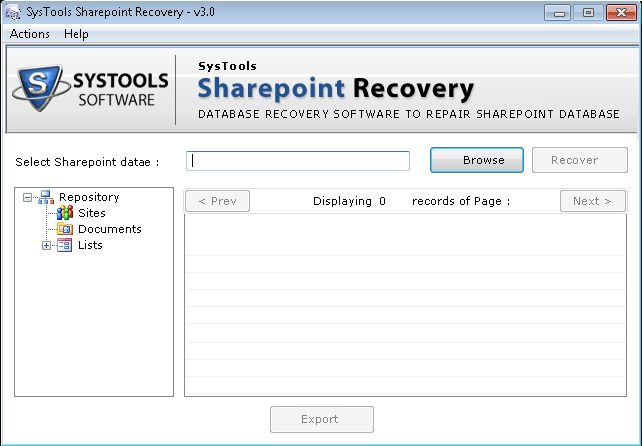642x446 pixels.
Task: Close the SysTools Sharepoint Recovery window
Action: pos(621,13)
